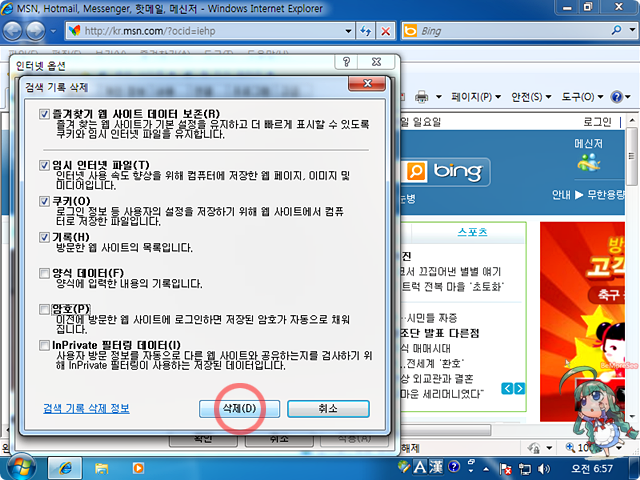Image resolution: width=640 pixels, height=480 pixels.
Task: Enable the 양식 데이터 checkbox
Action: [x=44, y=272]
